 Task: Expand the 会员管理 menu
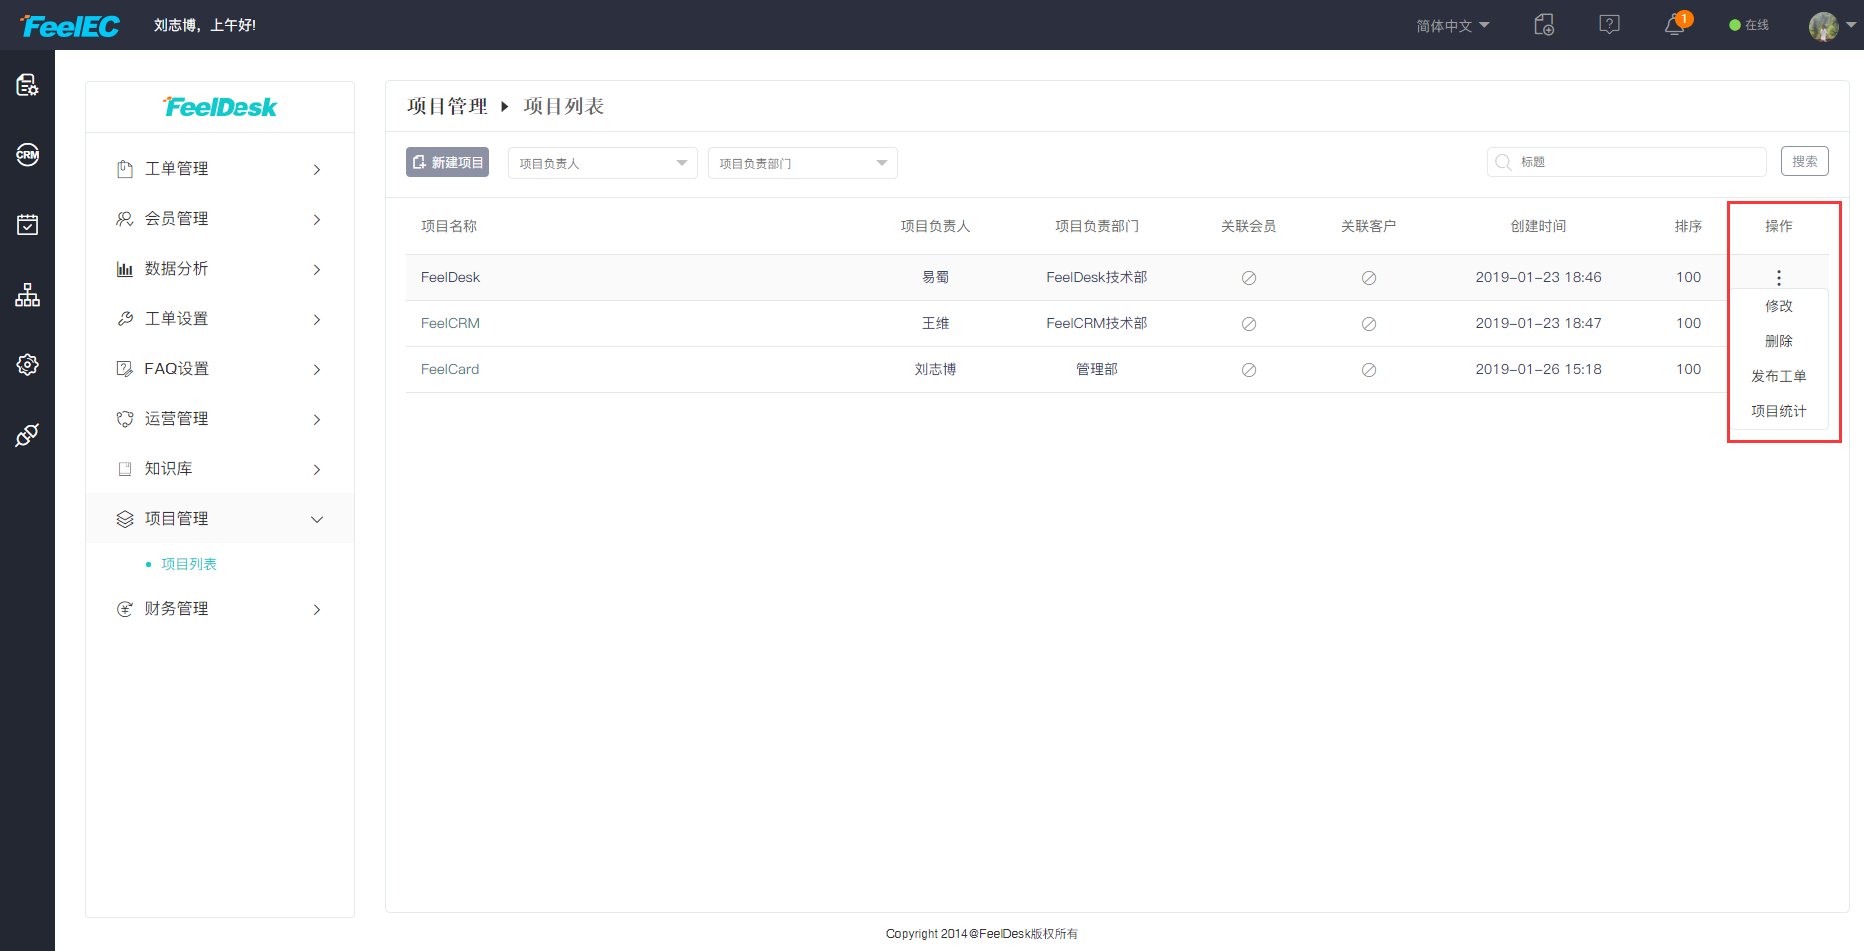click(x=220, y=219)
